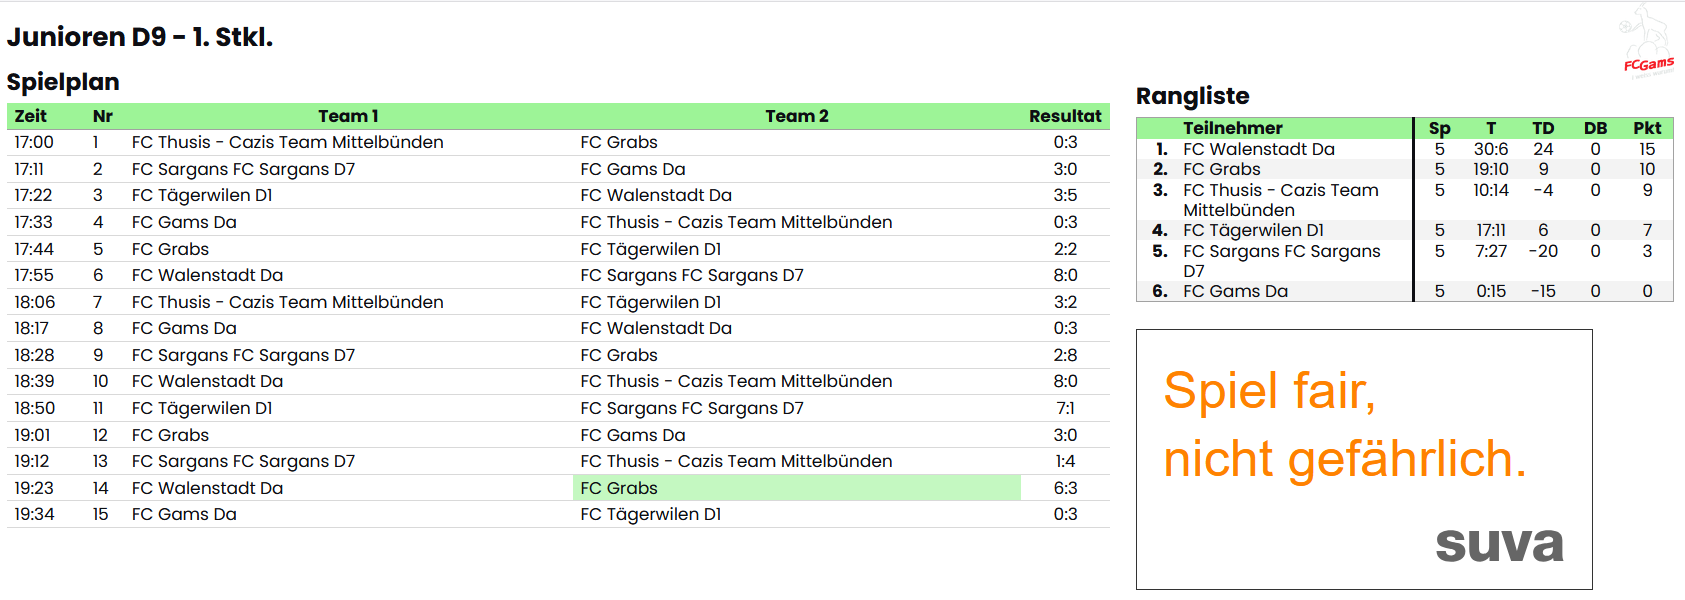The height and width of the screenshot is (600, 1685).
Task: Click the FC Gams logo icon
Action: pos(1647,42)
